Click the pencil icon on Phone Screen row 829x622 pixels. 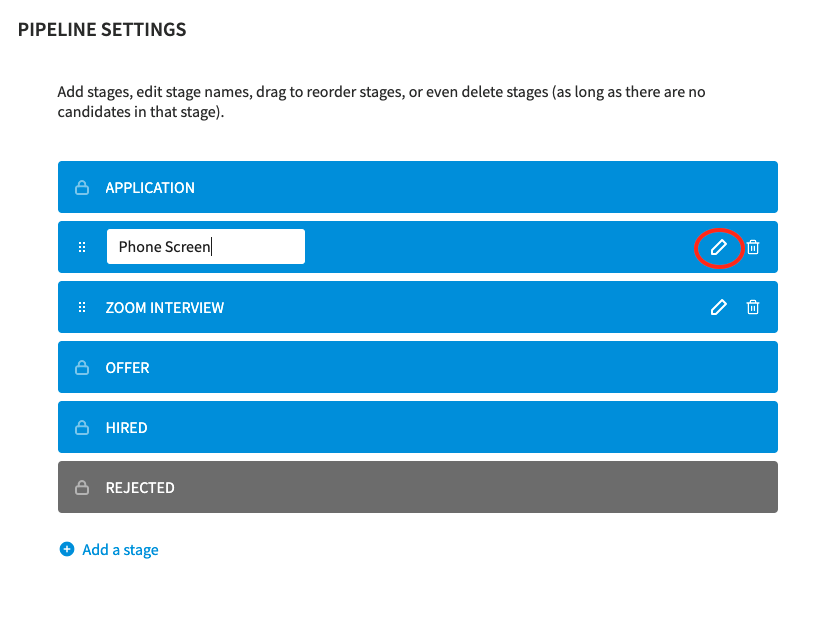[719, 247]
